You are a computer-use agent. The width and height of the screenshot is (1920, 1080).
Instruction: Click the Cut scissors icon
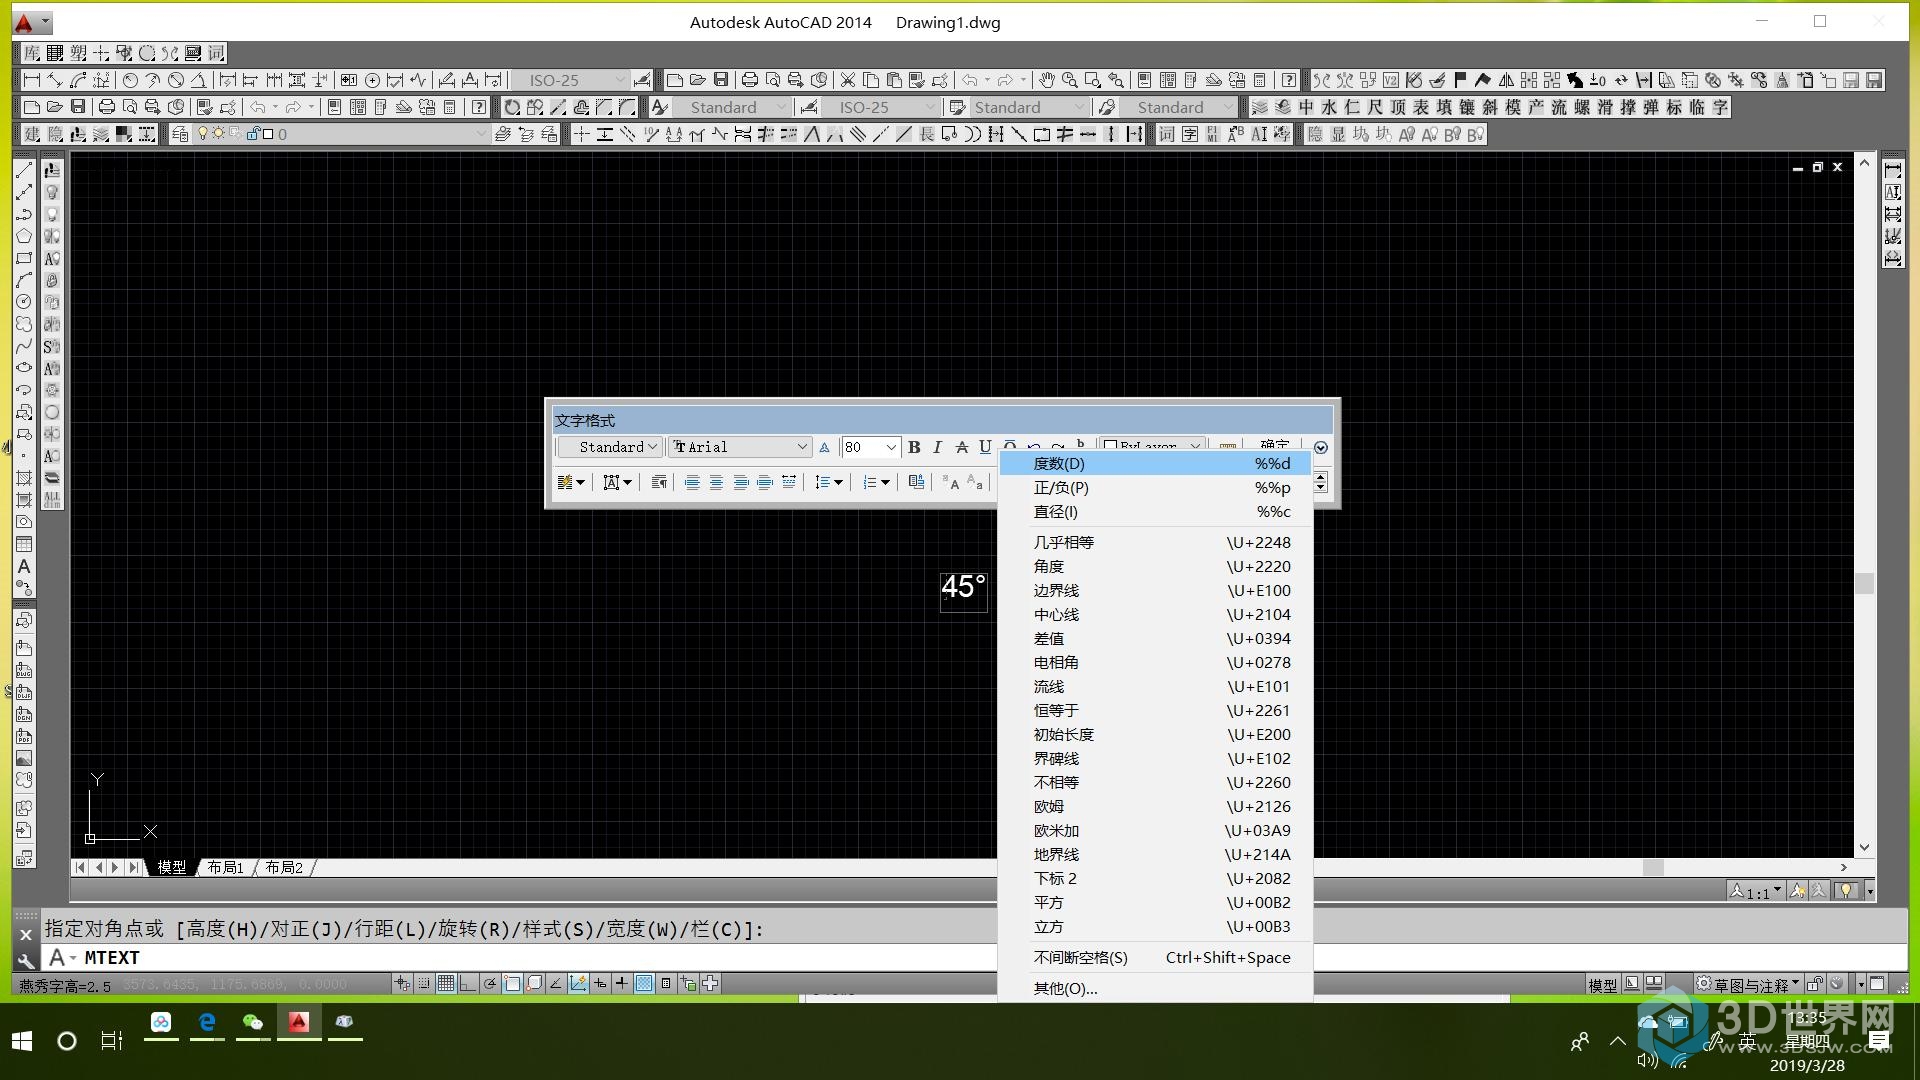[848, 80]
